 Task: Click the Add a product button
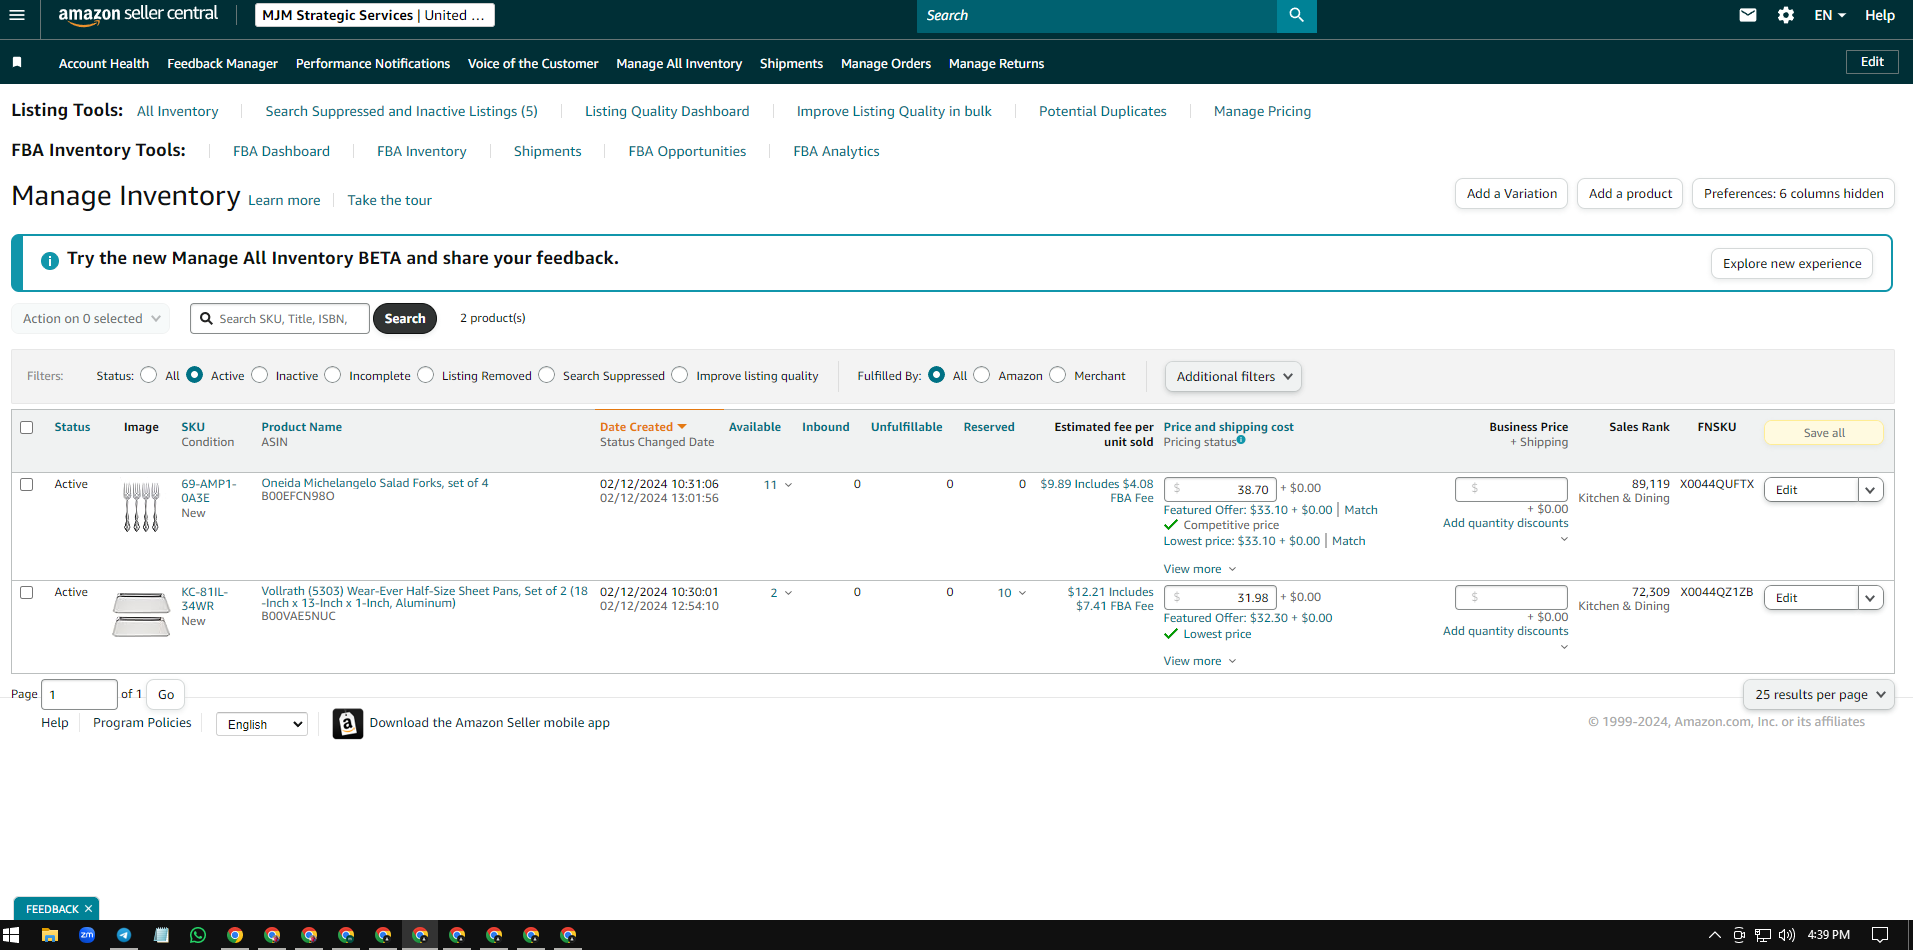point(1630,194)
